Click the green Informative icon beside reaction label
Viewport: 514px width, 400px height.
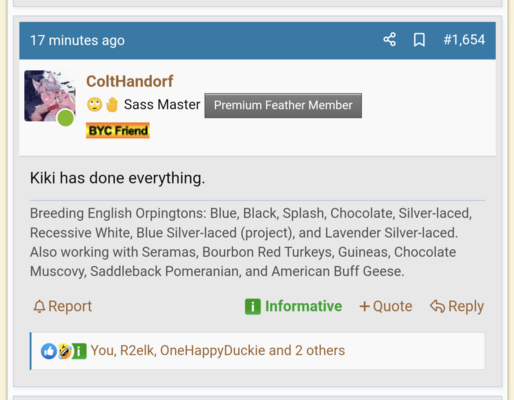pos(253,306)
